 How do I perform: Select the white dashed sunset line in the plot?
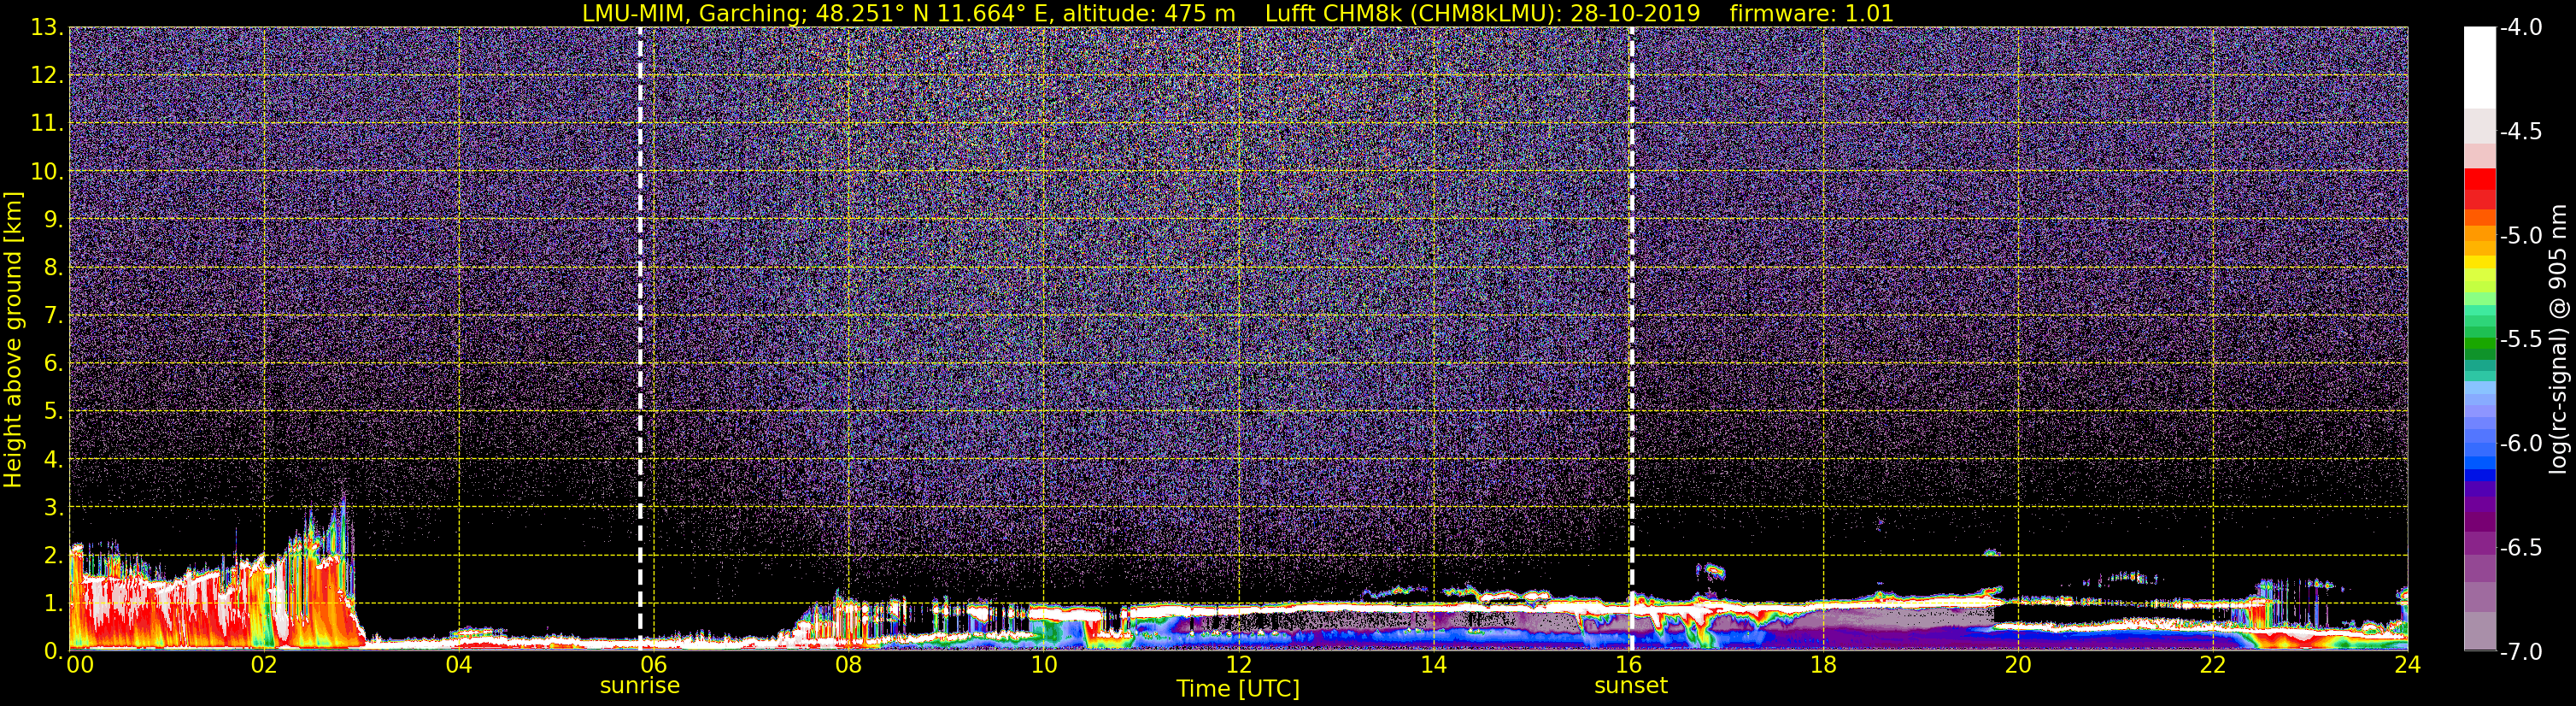pyautogui.click(x=1631, y=338)
